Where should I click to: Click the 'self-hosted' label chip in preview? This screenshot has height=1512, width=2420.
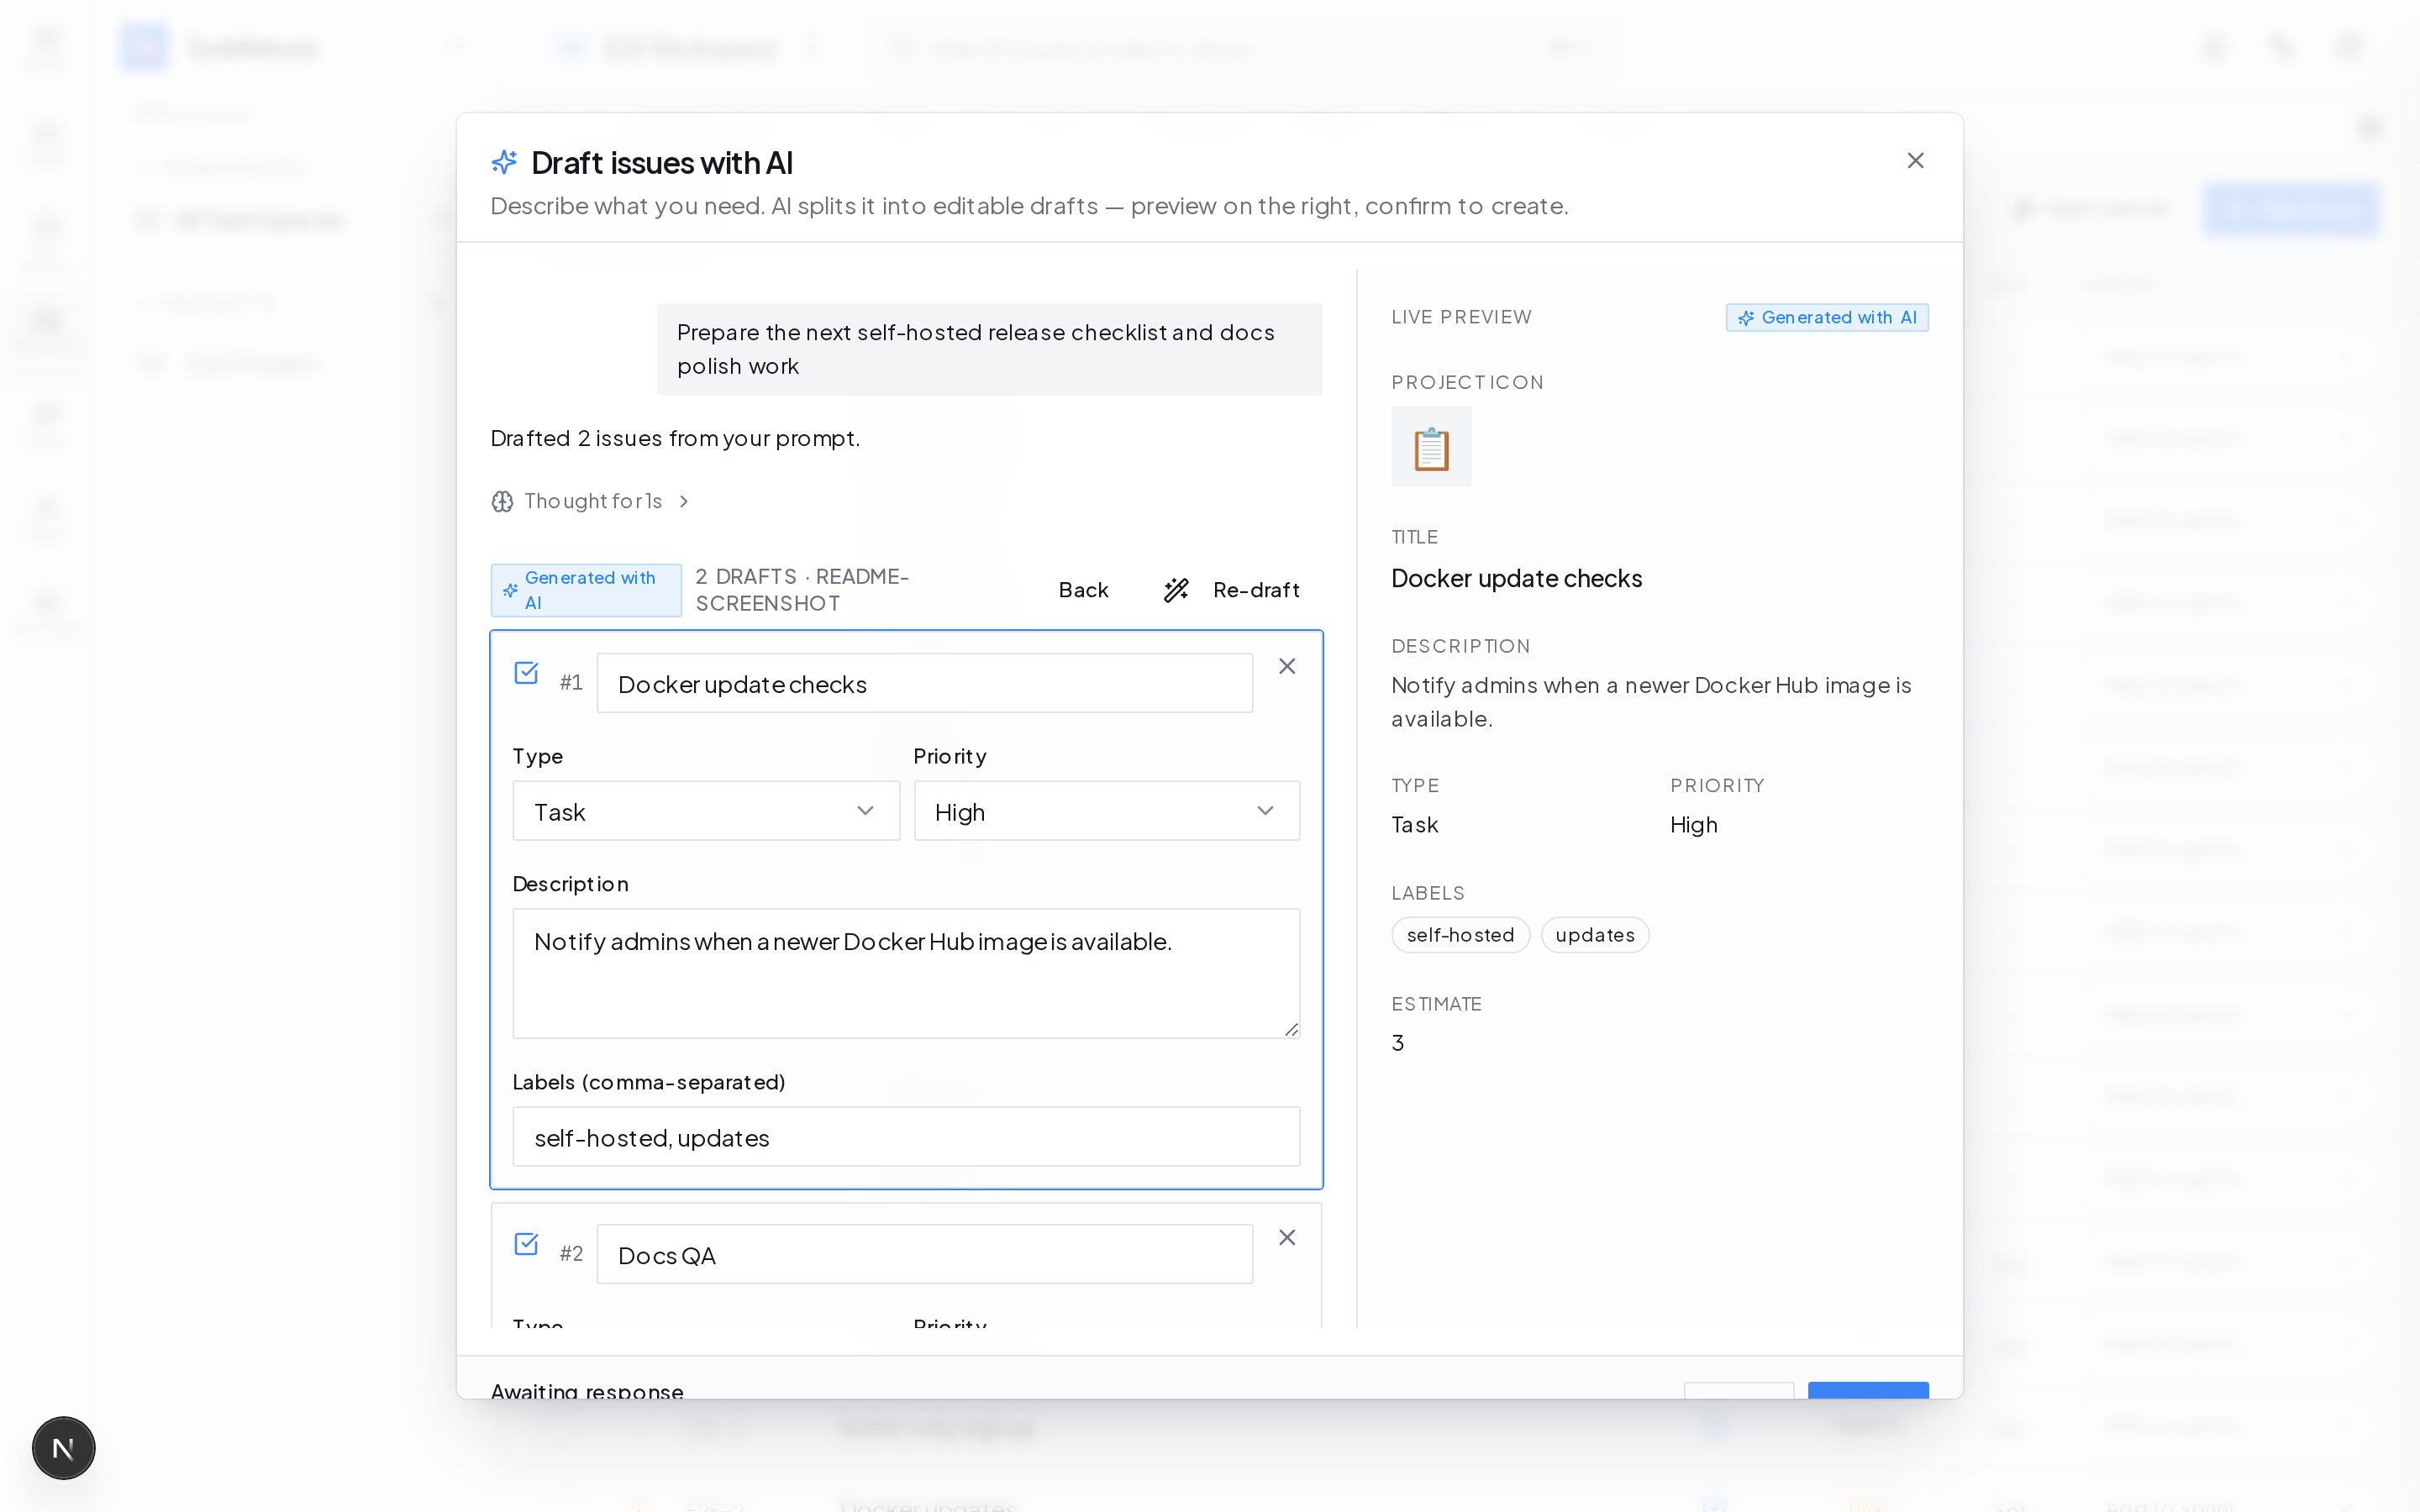1460,935
